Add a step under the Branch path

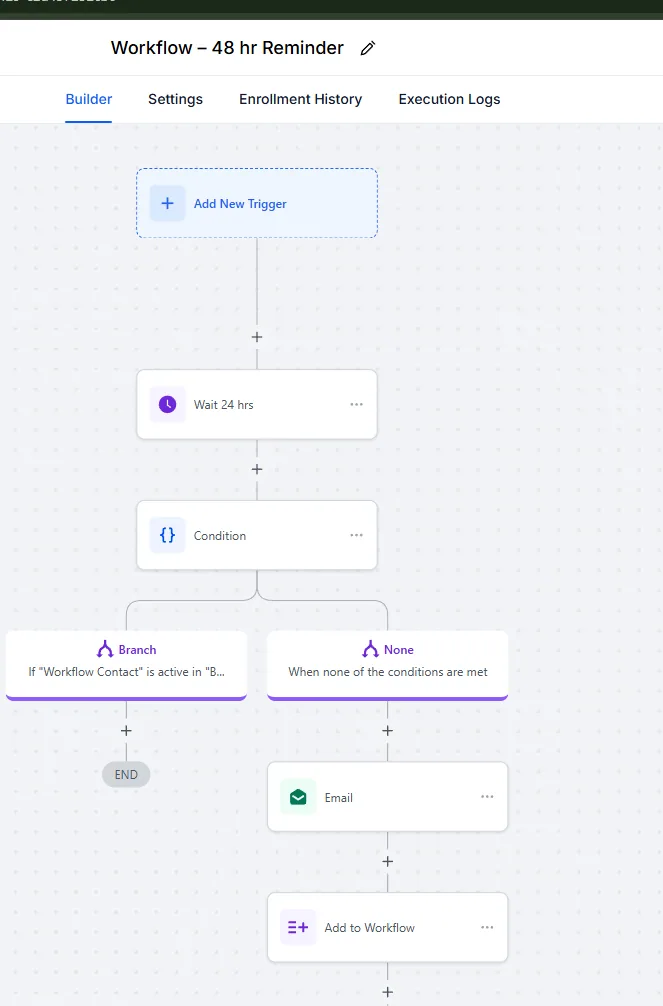point(126,731)
